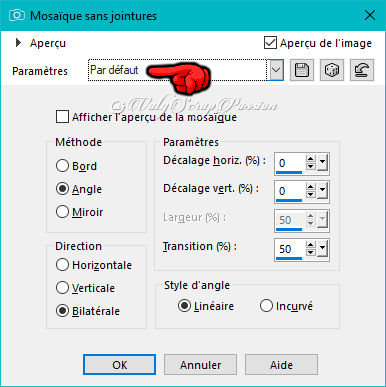Save the current preset with the floppy disk icon
Image resolution: width=386 pixels, height=387 pixels.
click(302, 70)
